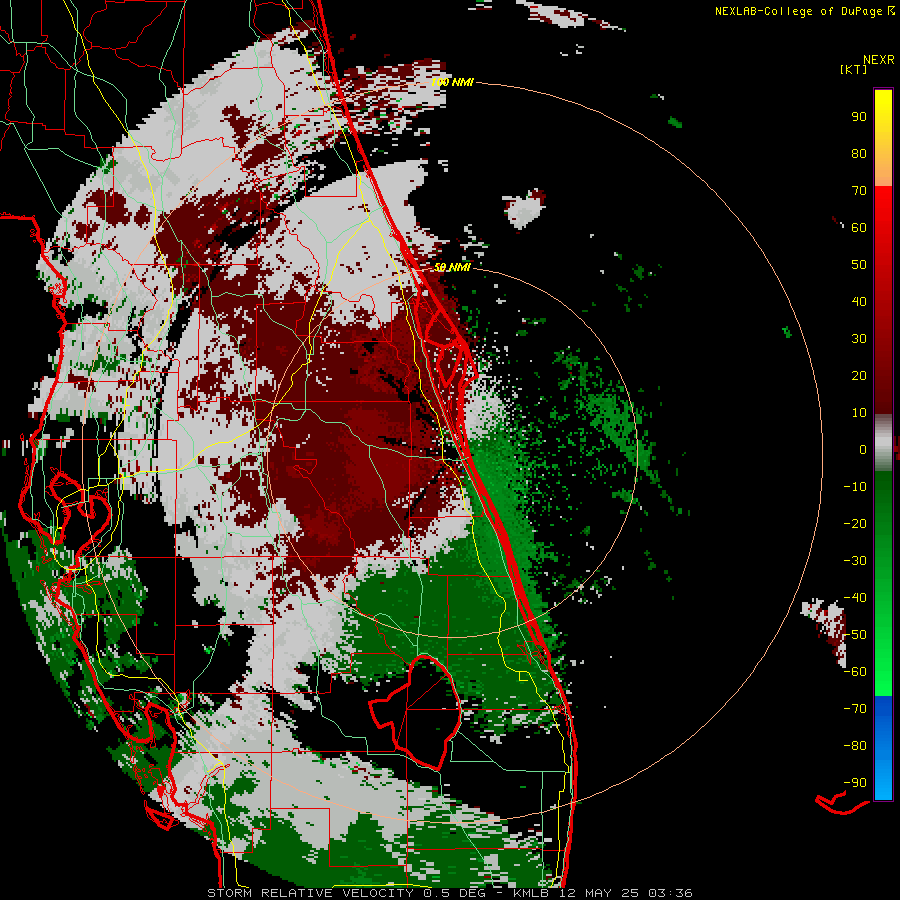Image resolution: width=900 pixels, height=900 pixels.
Task: Click the 50 NMI range ring label
Action: point(452,267)
